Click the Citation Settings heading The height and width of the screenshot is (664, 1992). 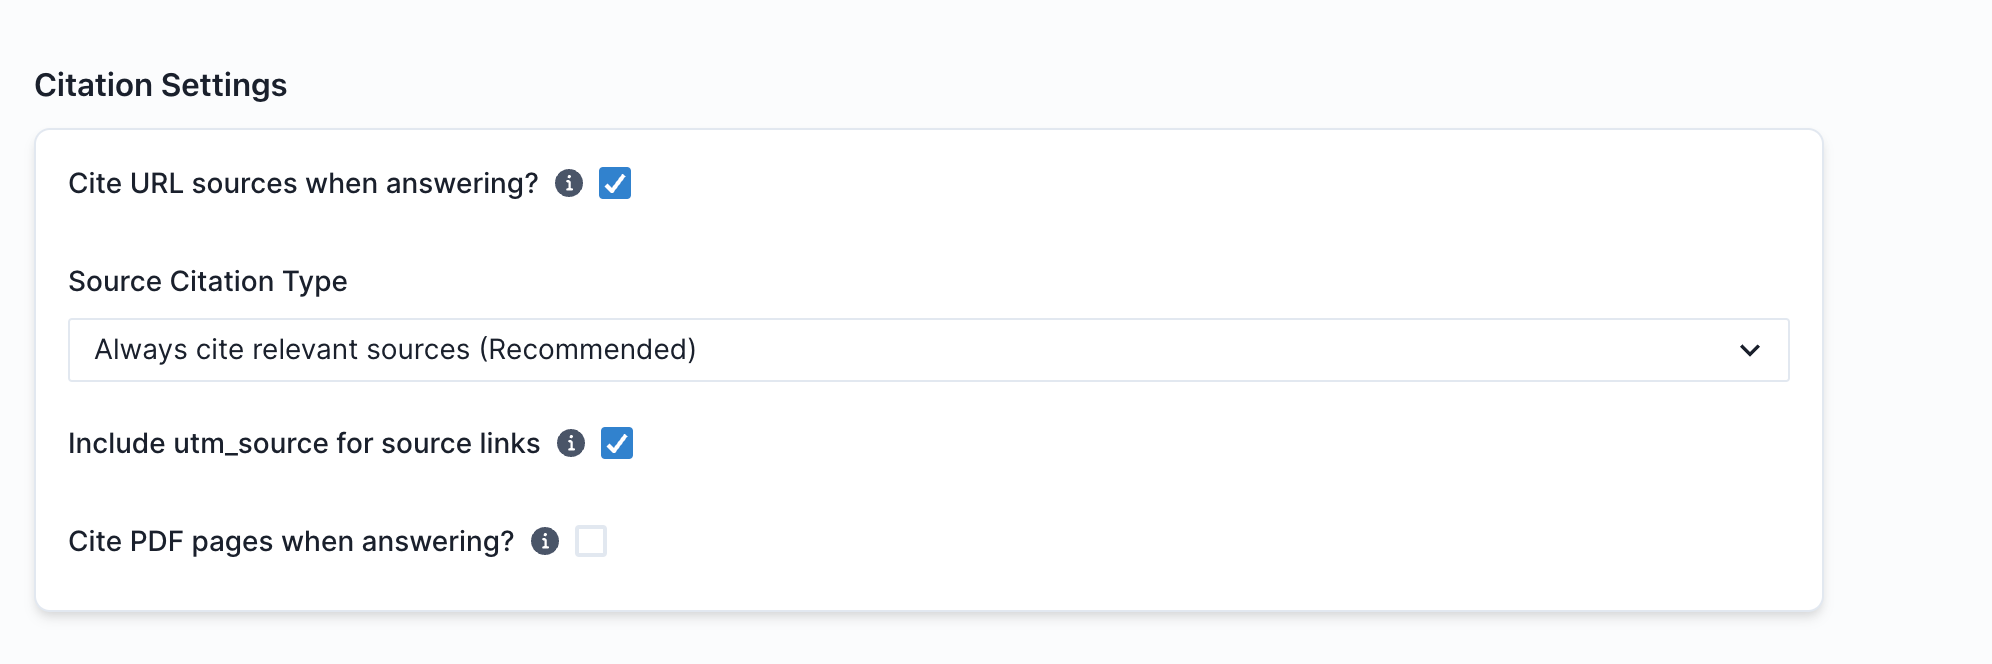[161, 85]
